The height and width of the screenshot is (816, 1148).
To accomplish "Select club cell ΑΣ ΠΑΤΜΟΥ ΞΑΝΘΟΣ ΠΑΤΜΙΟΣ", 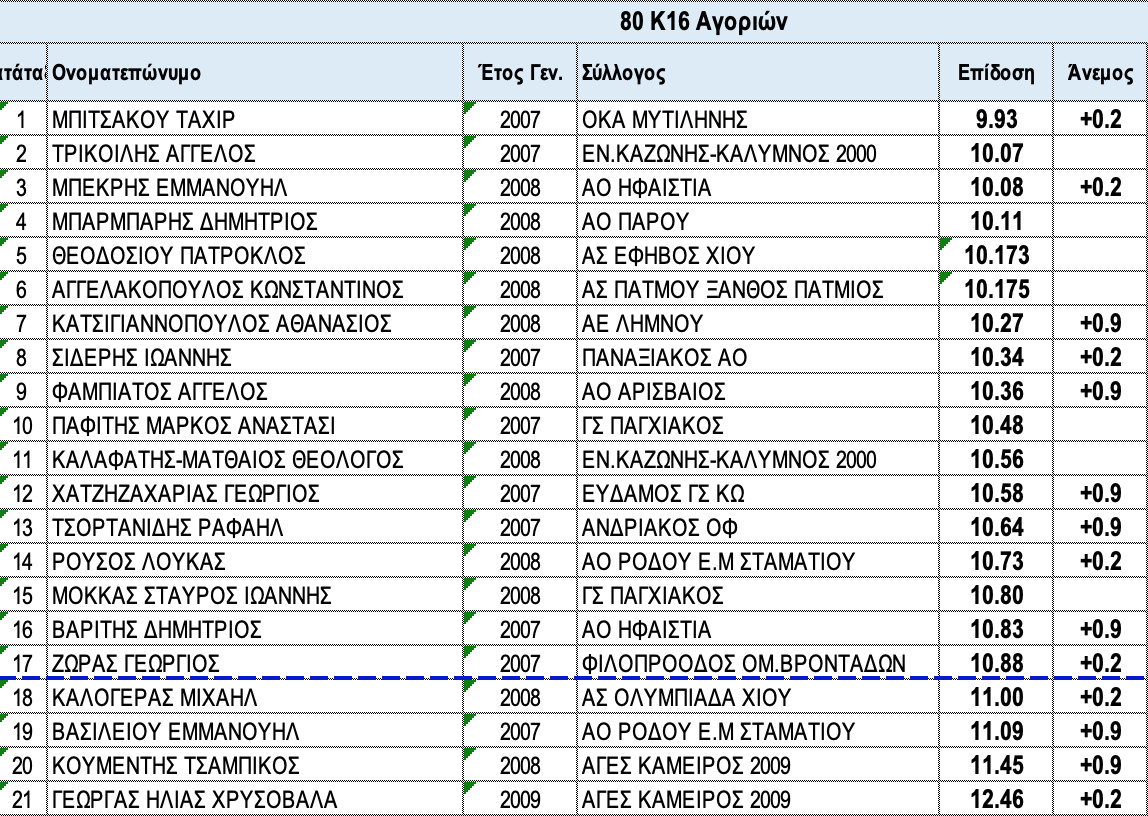I will (x=733, y=290).
